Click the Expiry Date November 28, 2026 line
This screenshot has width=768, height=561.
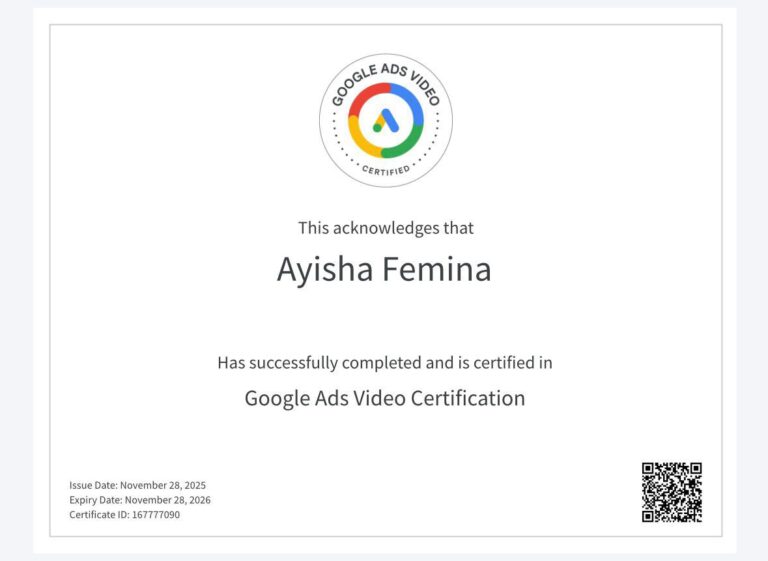coord(140,500)
